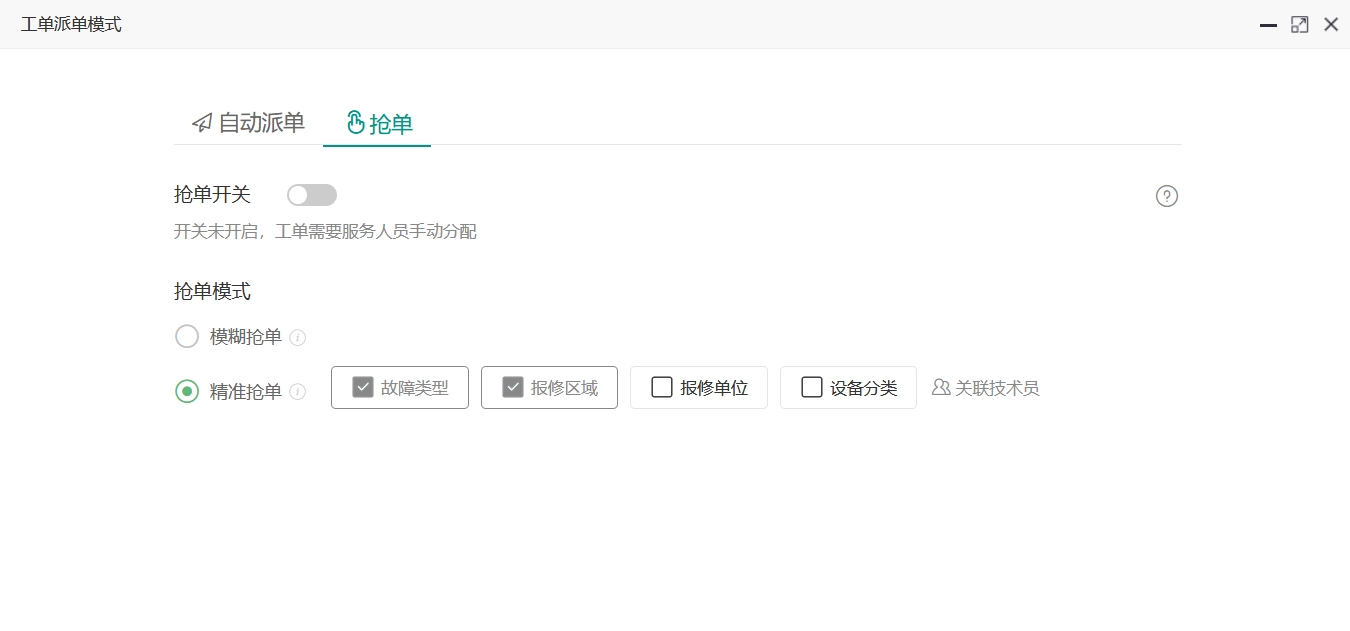Viewport: 1350px width, 631px height.
Task: Click the paper plane icon beside 自动派单
Action: coord(202,122)
